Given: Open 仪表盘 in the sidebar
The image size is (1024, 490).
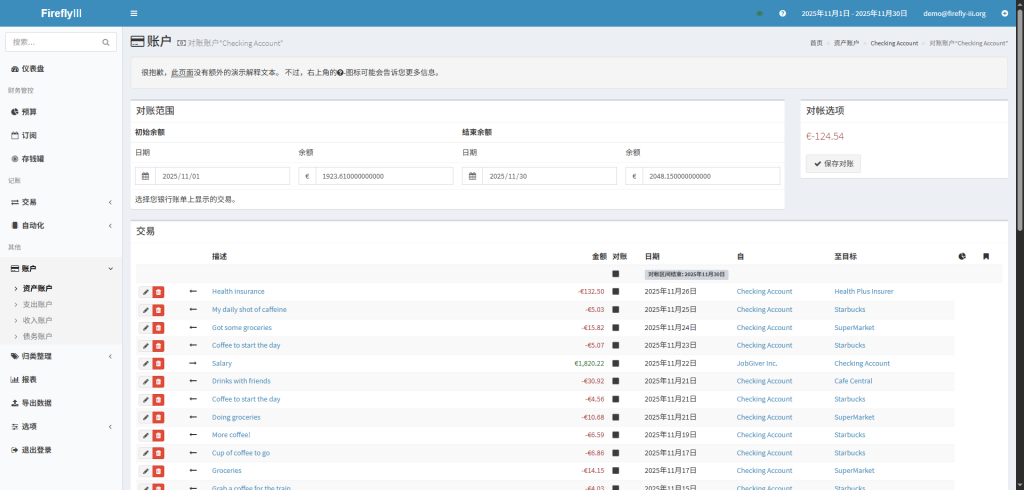Looking at the screenshot, I should tap(33, 68).
